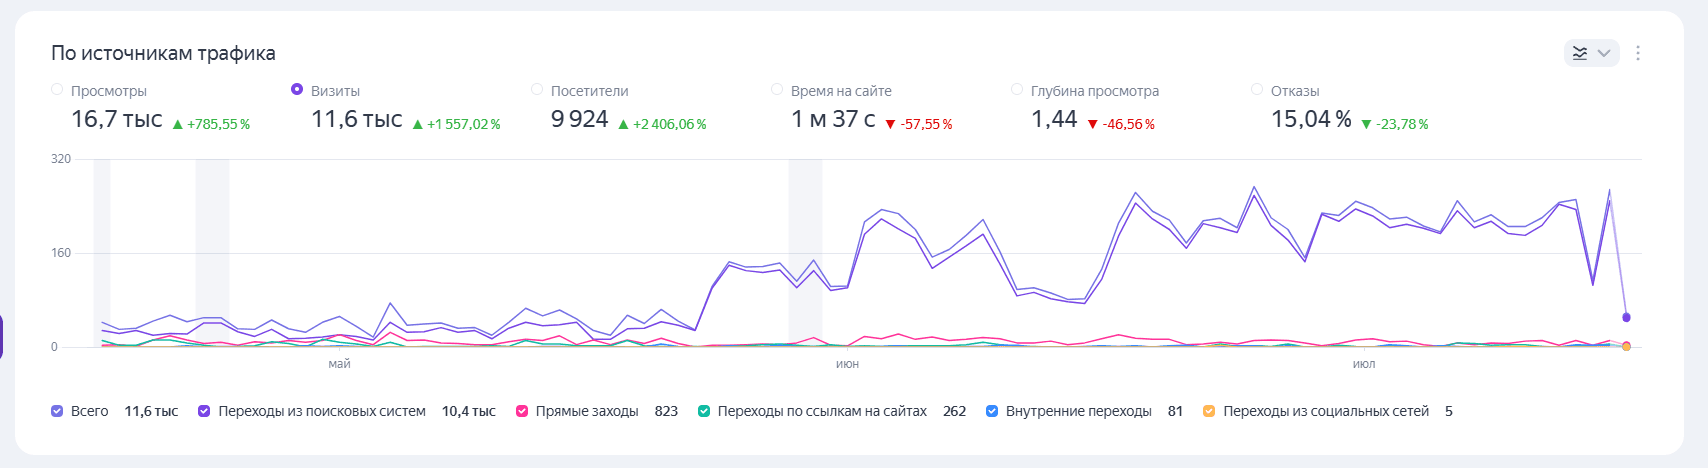Click the 10,4 тыс search count
This screenshot has width=1708, height=468.
tap(469, 411)
